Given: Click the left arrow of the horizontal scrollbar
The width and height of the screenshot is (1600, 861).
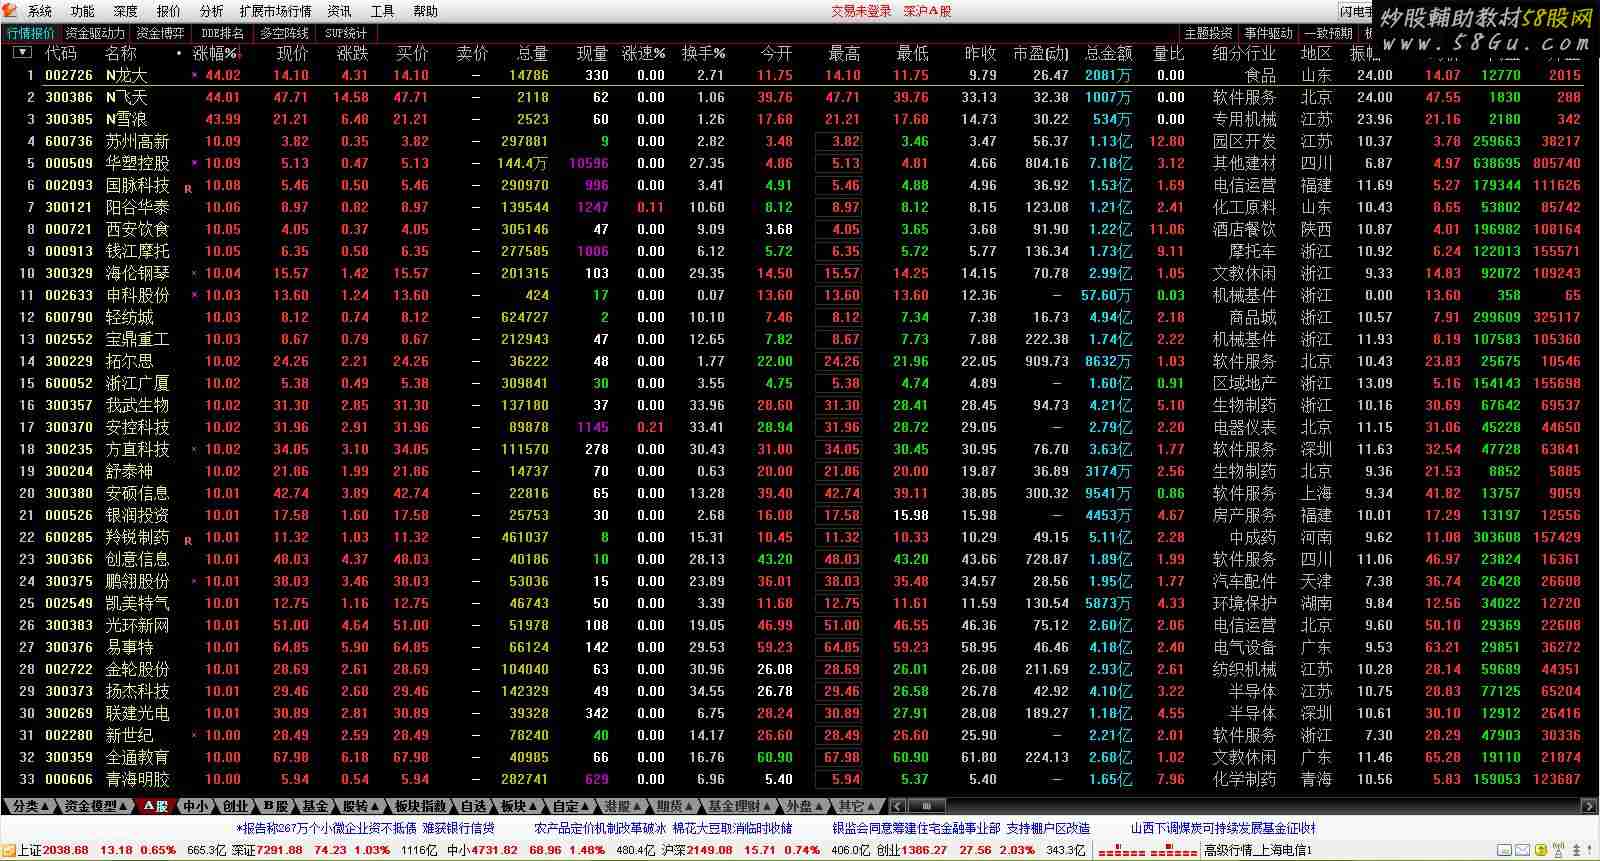Looking at the screenshot, I should click(896, 806).
